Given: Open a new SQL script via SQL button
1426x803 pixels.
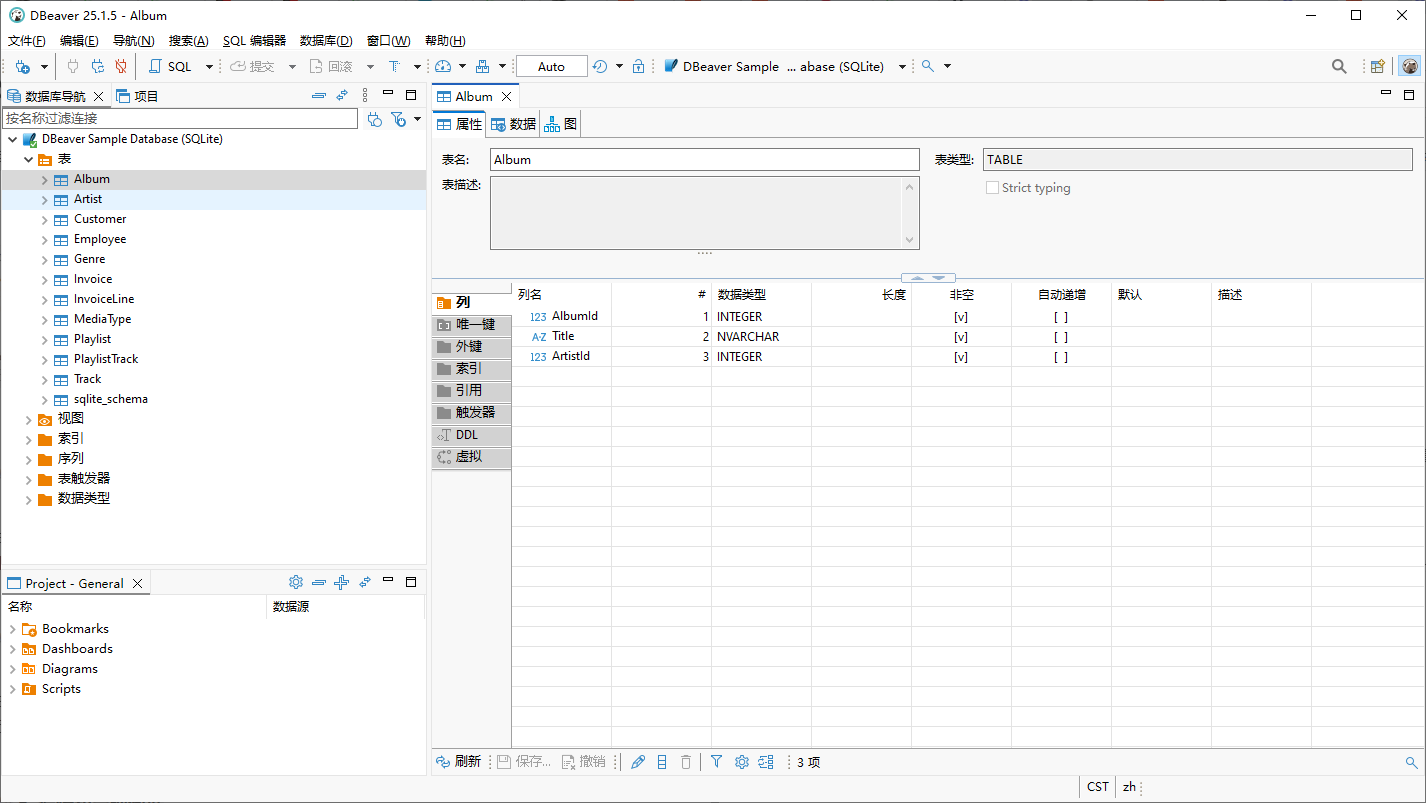Looking at the screenshot, I should pyautogui.click(x=170, y=67).
